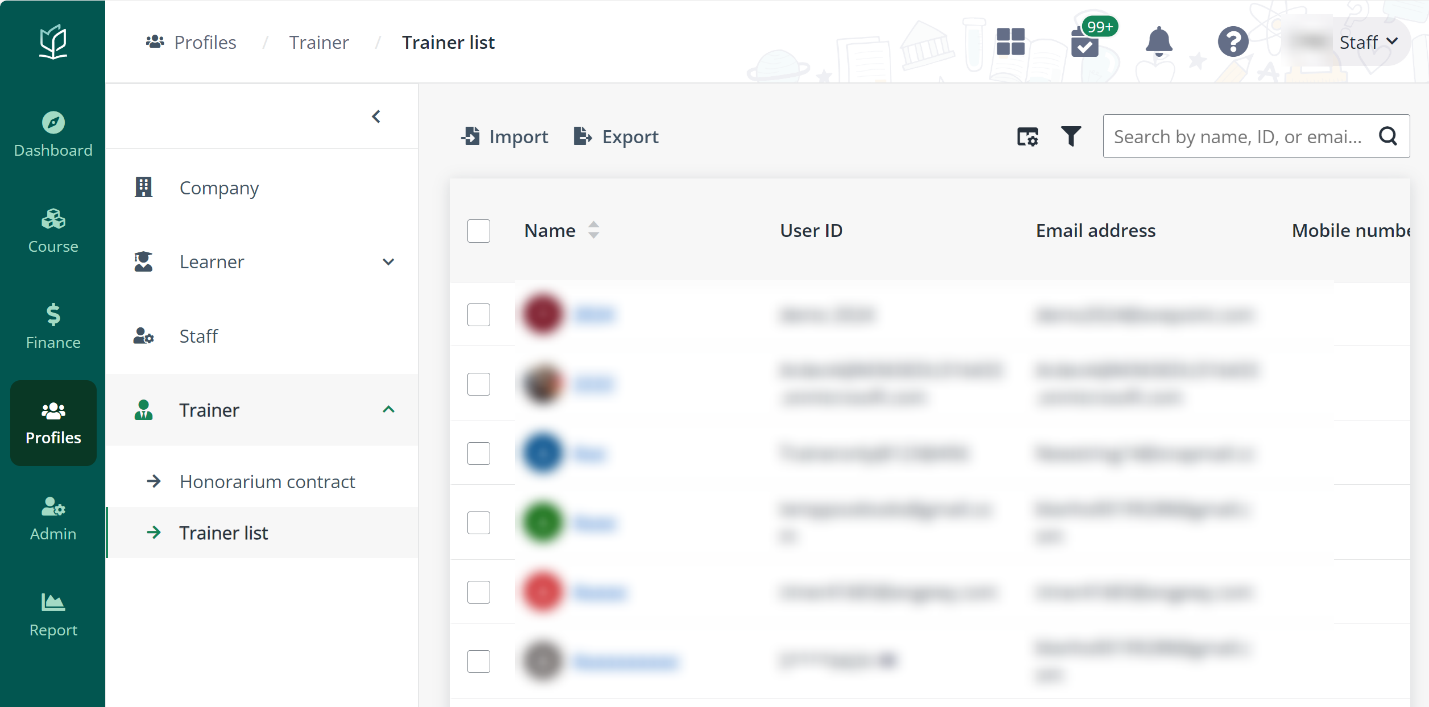The image size is (1429, 707).
Task: Tick the select-all checkbox in table header
Action: tap(479, 231)
